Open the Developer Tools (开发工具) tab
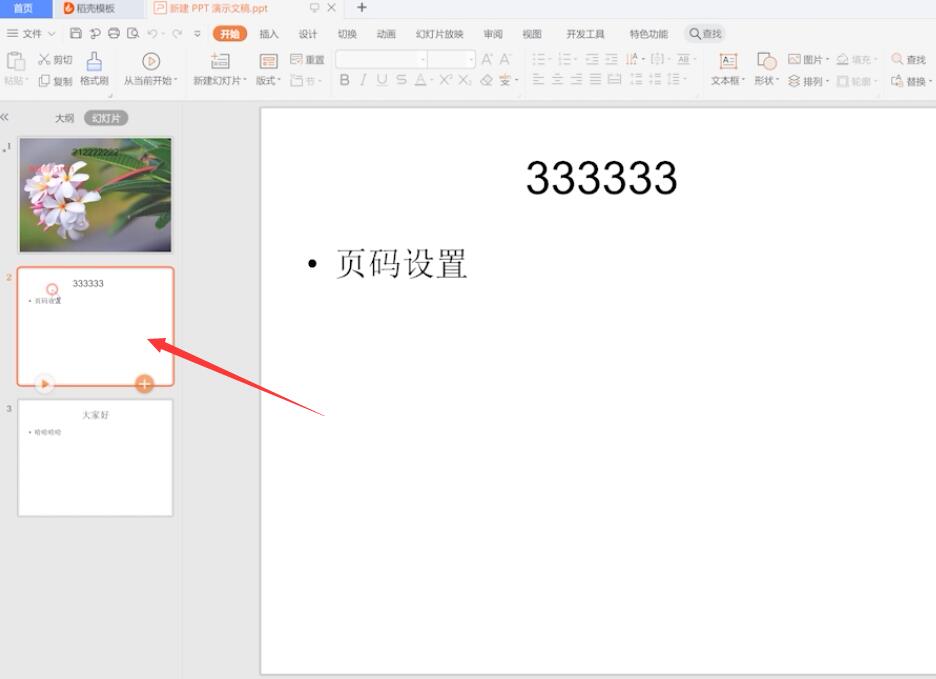This screenshot has width=936, height=679. (x=585, y=34)
